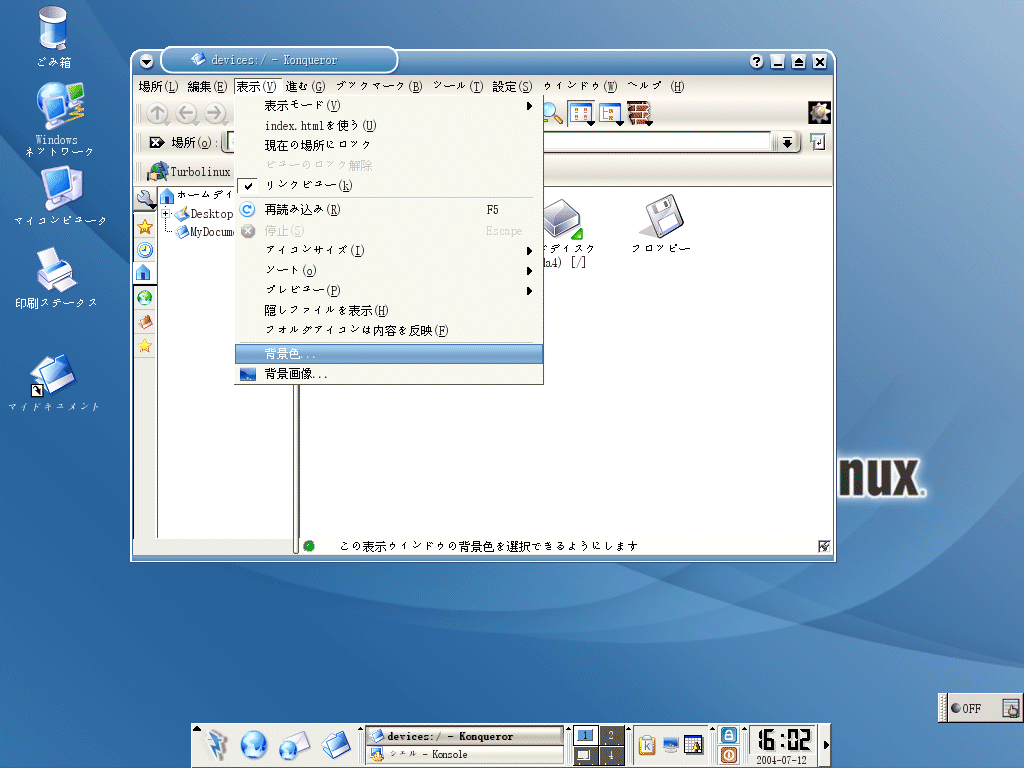Switch to the シェル - Konsole taskbar entry
The image size is (1024, 768).
pos(464,754)
